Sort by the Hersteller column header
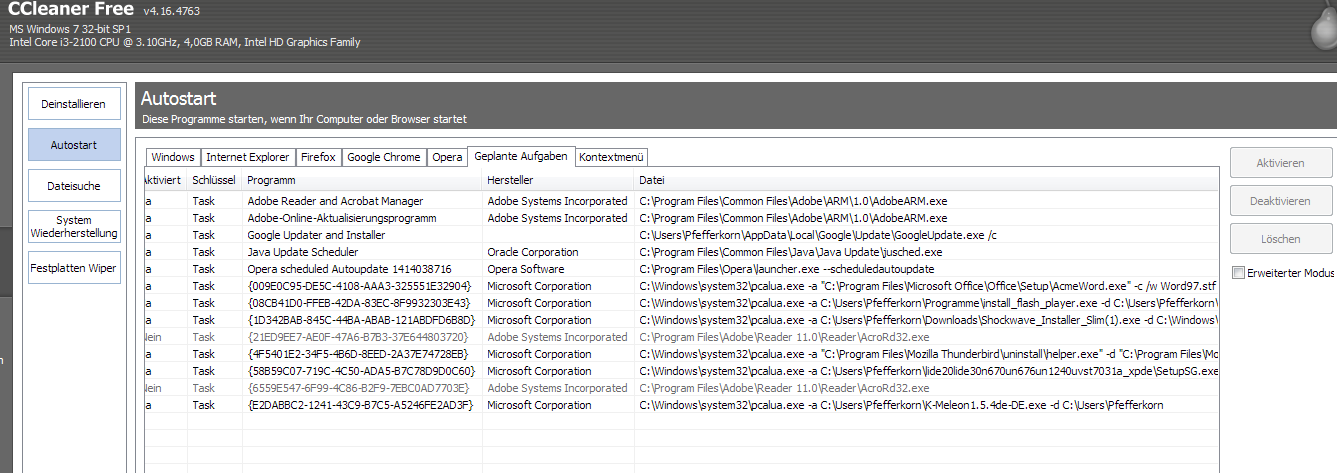The image size is (1337, 473). (x=558, y=180)
